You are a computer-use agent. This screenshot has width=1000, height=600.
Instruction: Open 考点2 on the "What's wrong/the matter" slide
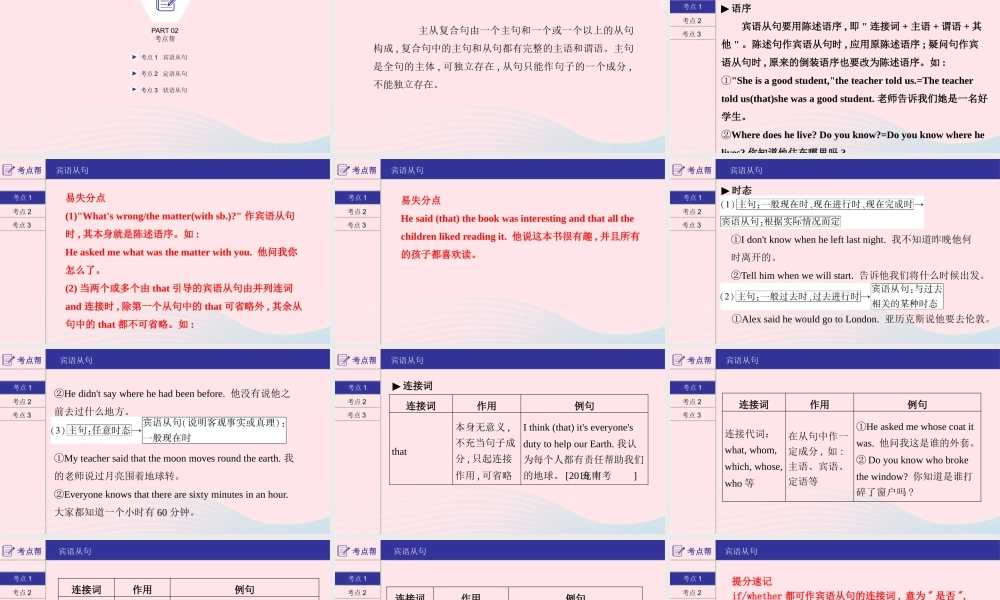[x=22, y=211]
